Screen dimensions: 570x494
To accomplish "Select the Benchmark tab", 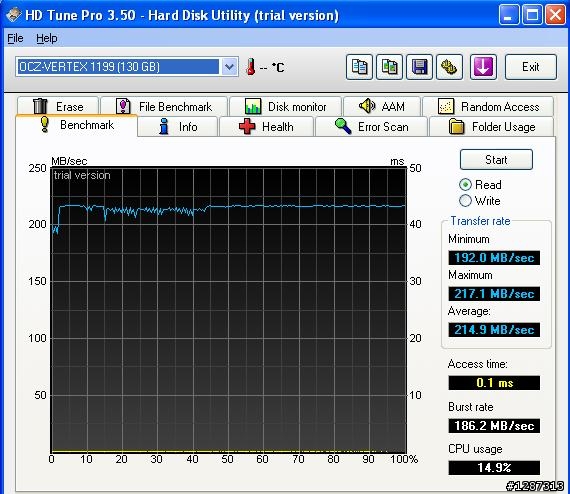I will pyautogui.click(x=77, y=125).
